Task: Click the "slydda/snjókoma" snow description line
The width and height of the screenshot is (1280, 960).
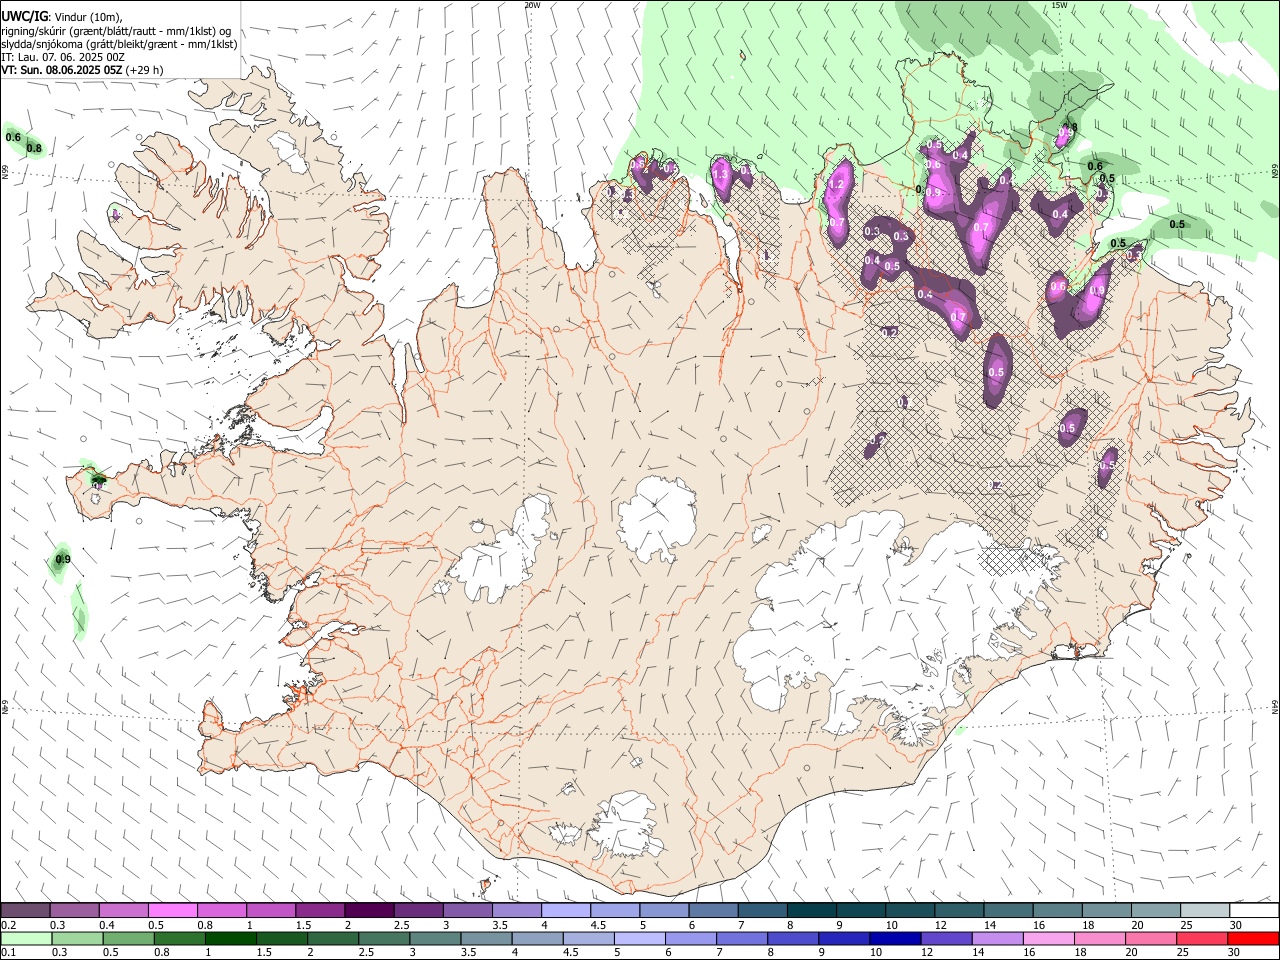Action: coord(119,44)
